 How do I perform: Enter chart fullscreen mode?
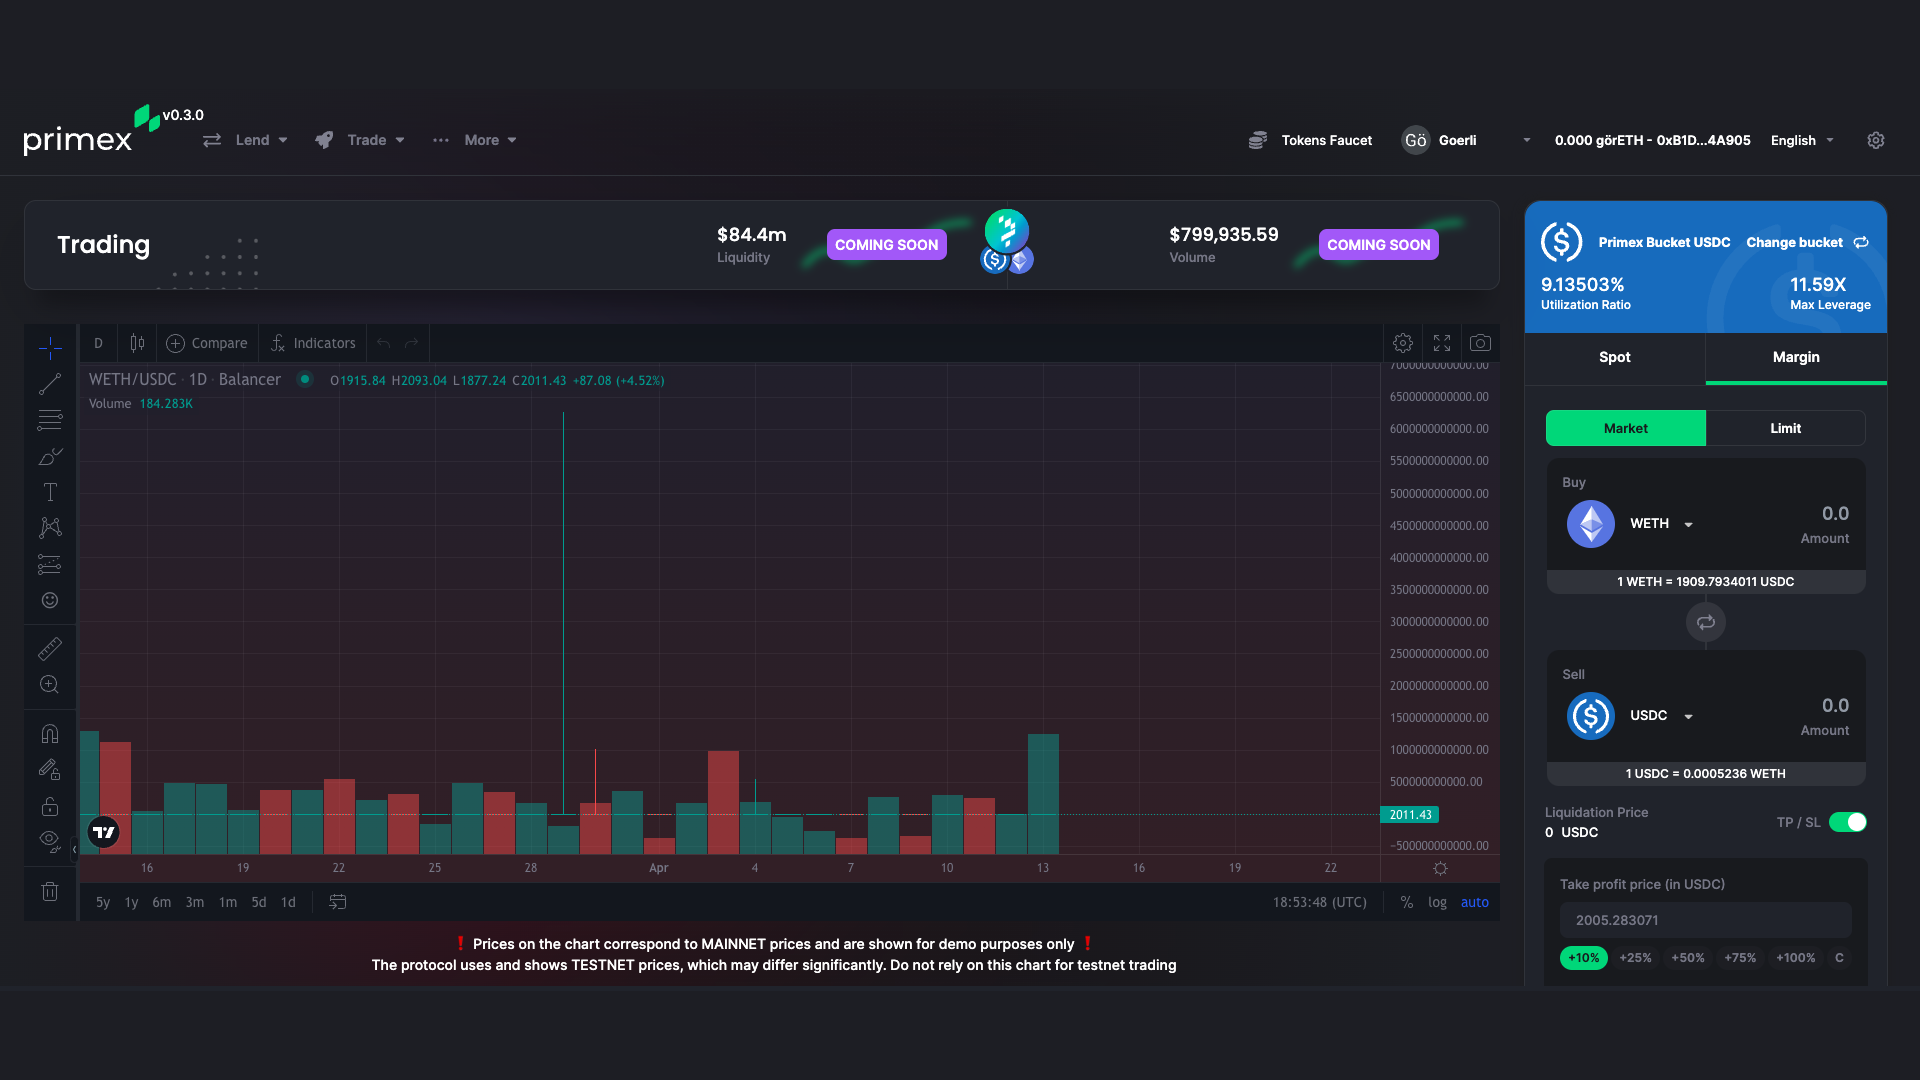click(x=1442, y=343)
